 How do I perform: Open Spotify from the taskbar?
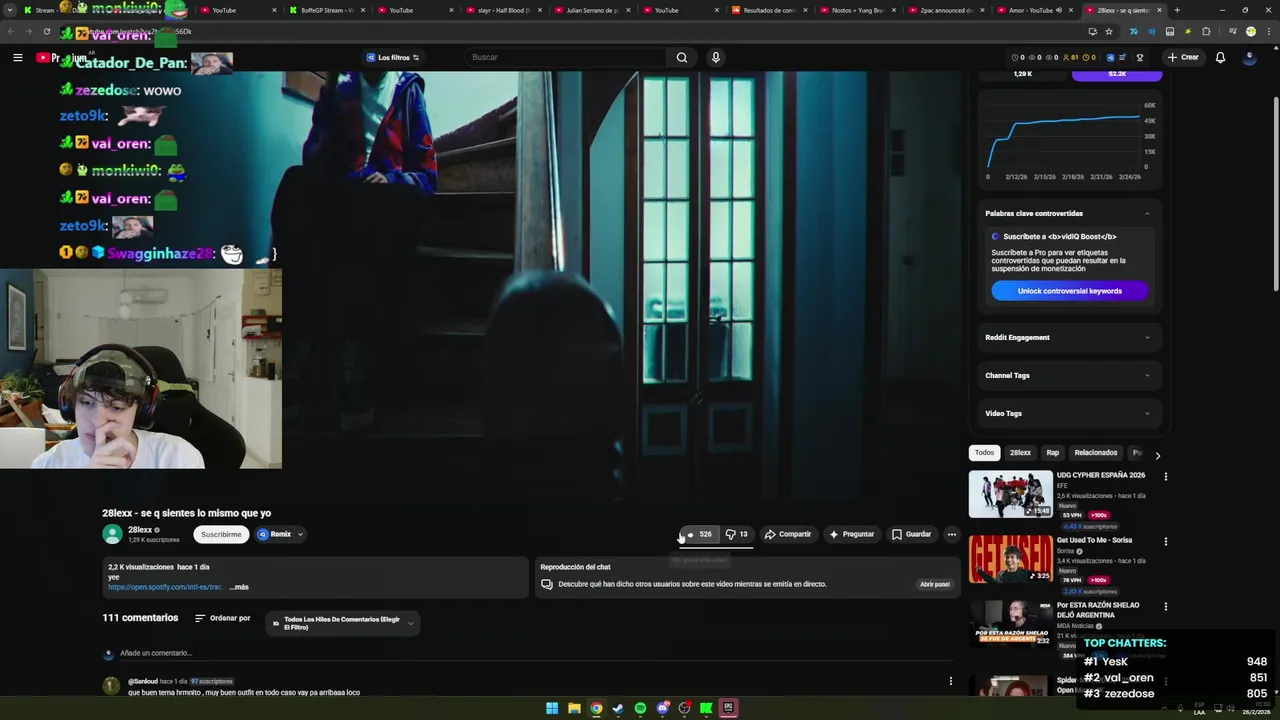[x=640, y=708]
